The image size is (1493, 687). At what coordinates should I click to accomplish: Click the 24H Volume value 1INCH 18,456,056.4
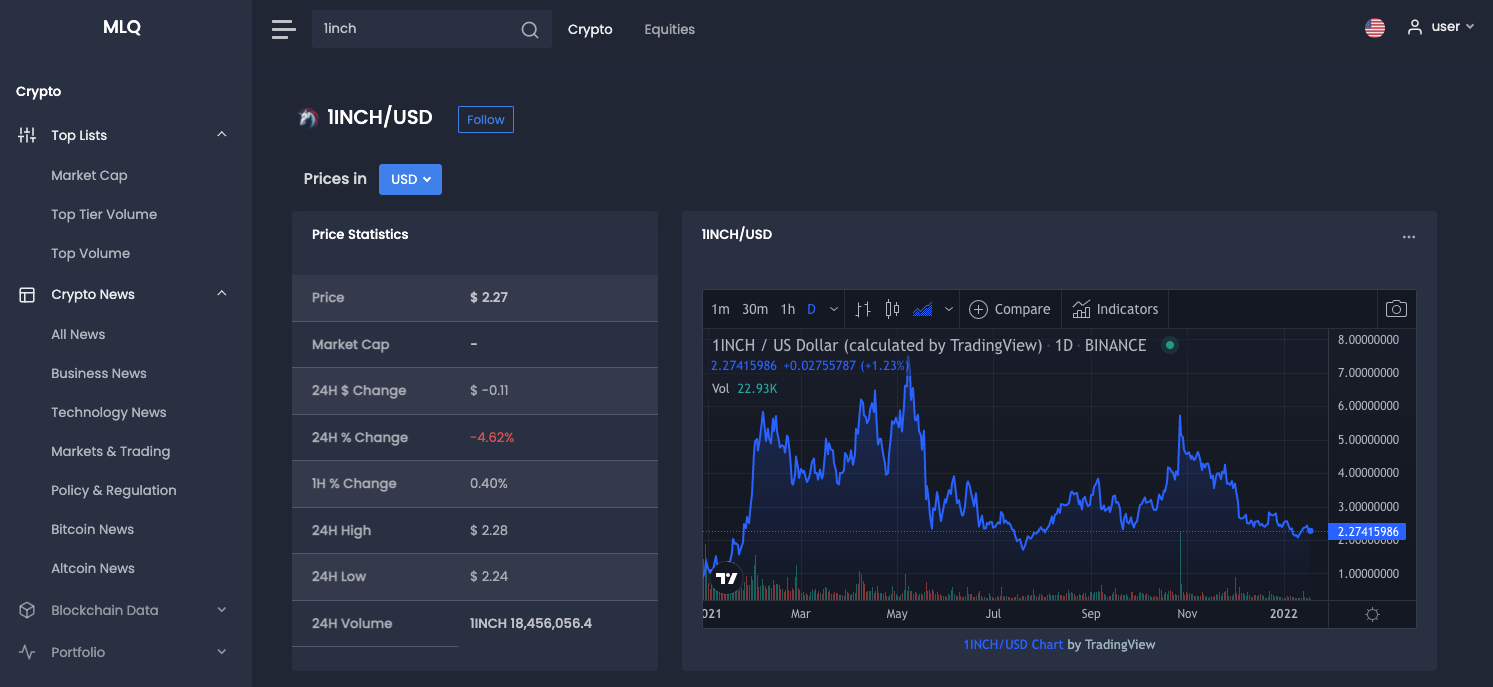coord(531,623)
